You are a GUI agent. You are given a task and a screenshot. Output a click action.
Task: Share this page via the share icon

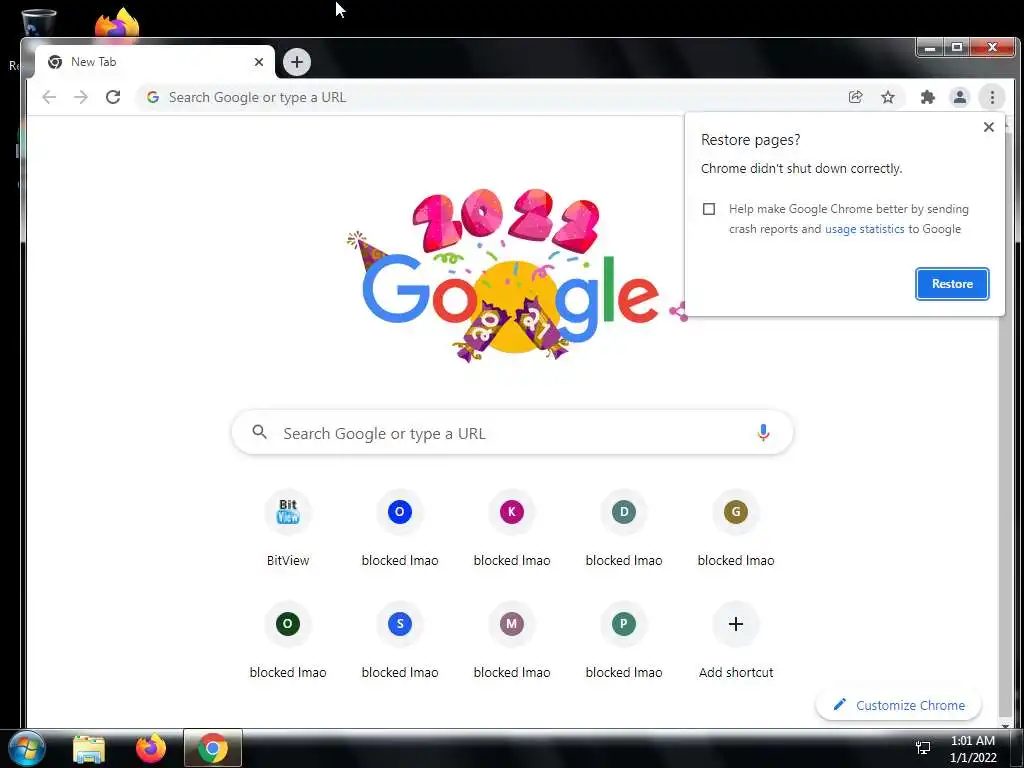(856, 97)
